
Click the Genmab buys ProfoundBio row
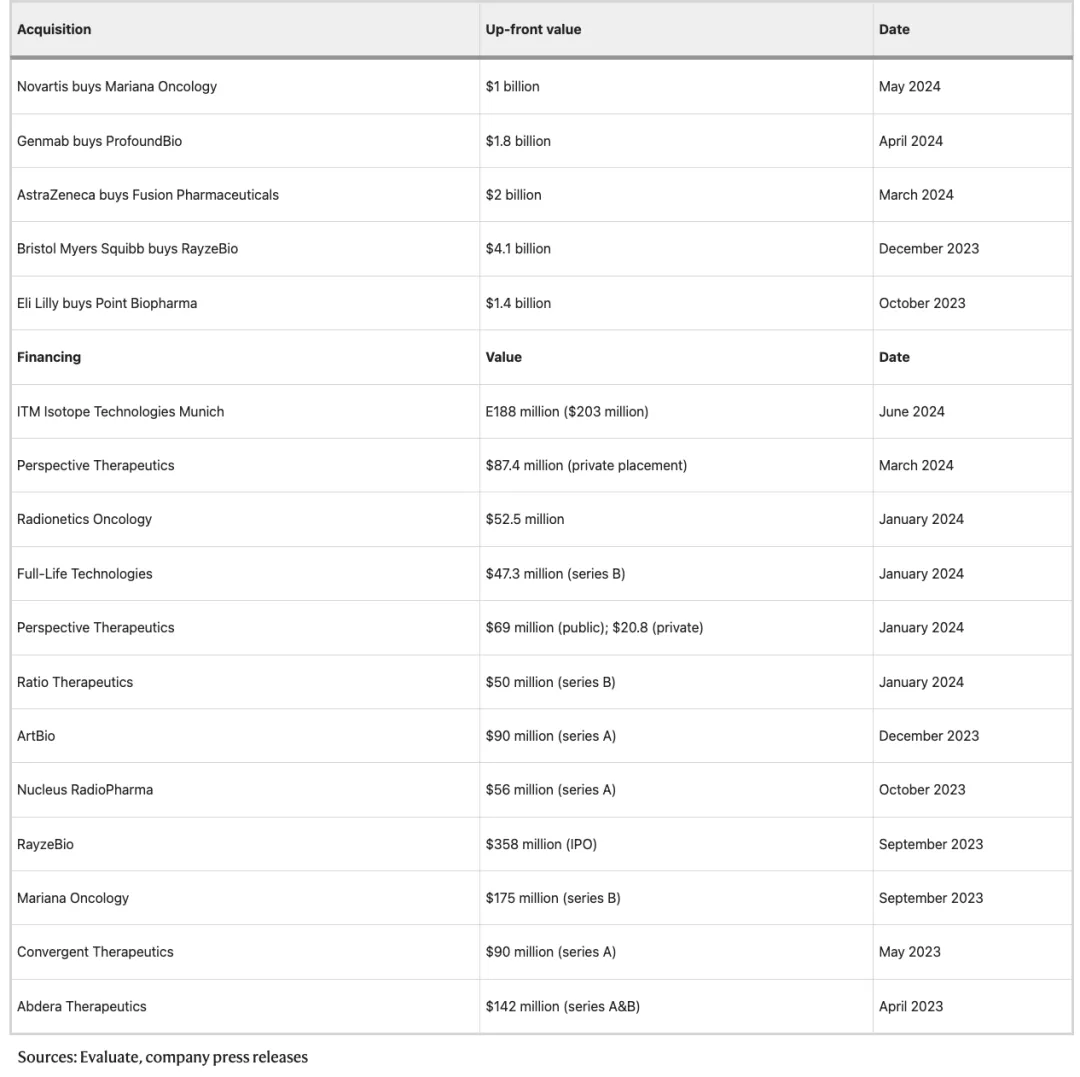[100, 141]
